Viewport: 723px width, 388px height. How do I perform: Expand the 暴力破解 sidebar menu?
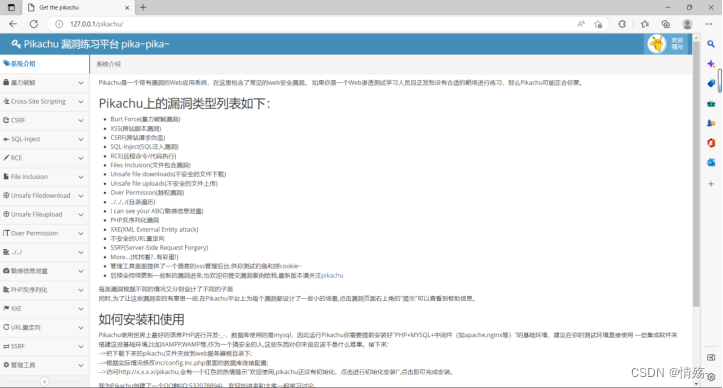coord(44,83)
